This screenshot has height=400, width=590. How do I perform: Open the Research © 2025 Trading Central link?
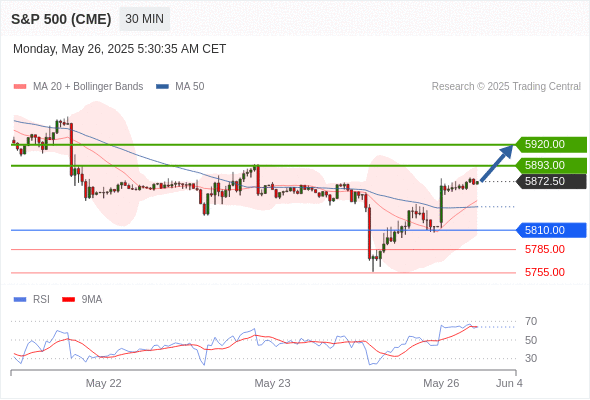click(506, 87)
